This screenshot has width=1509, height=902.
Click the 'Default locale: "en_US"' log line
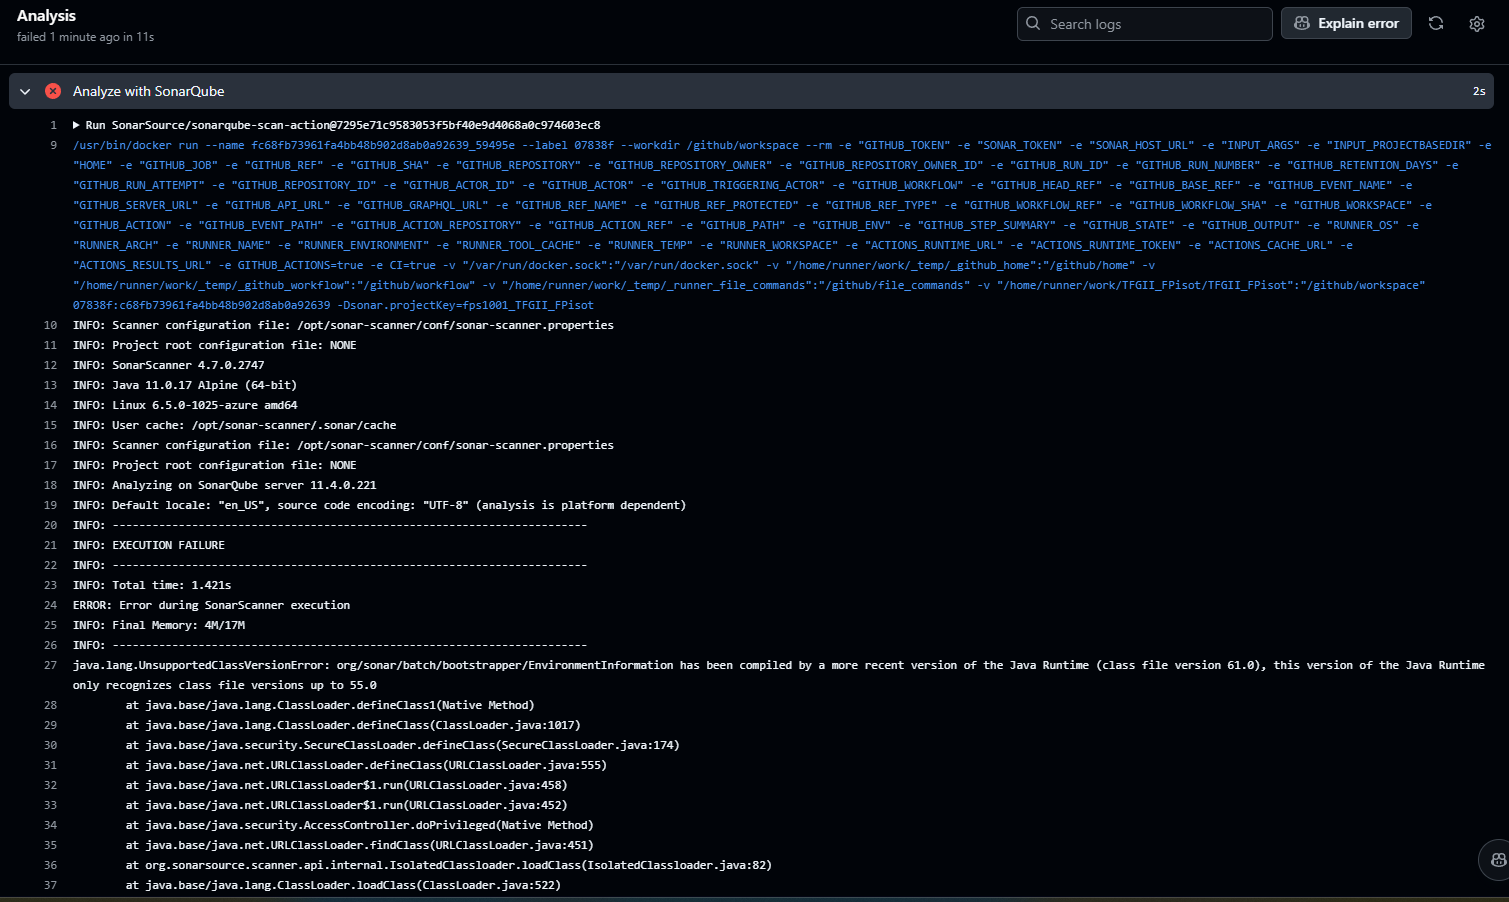point(379,505)
